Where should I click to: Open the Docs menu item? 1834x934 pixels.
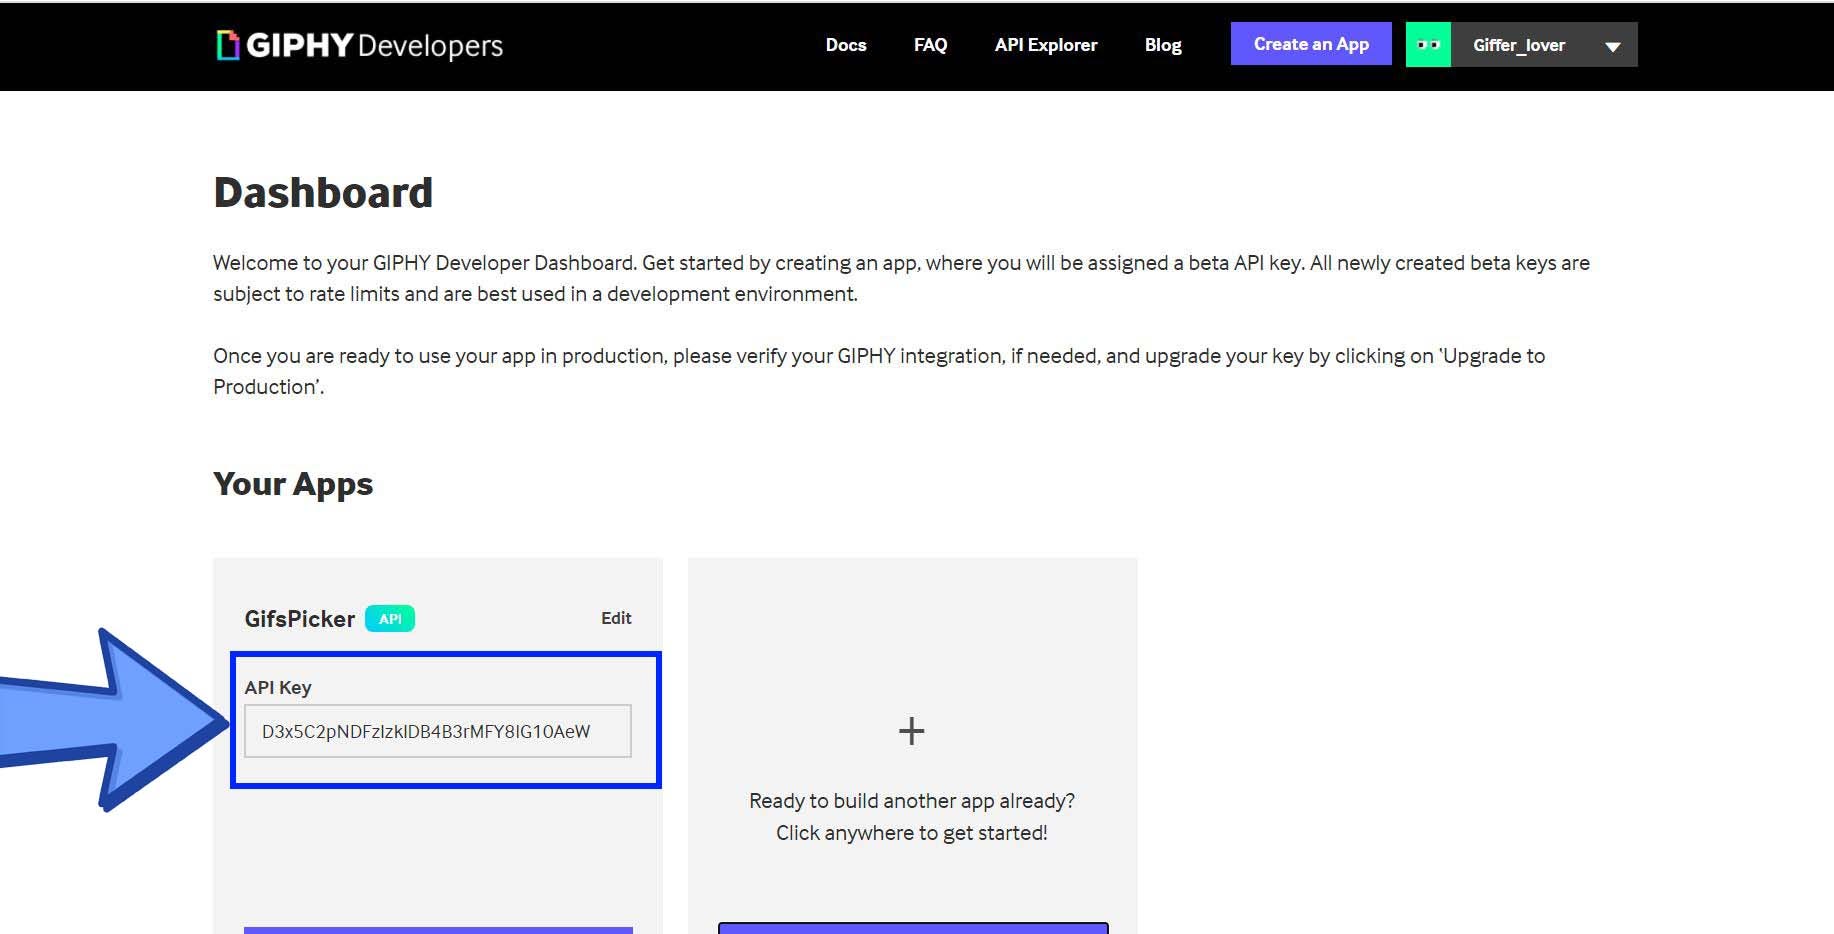(846, 45)
